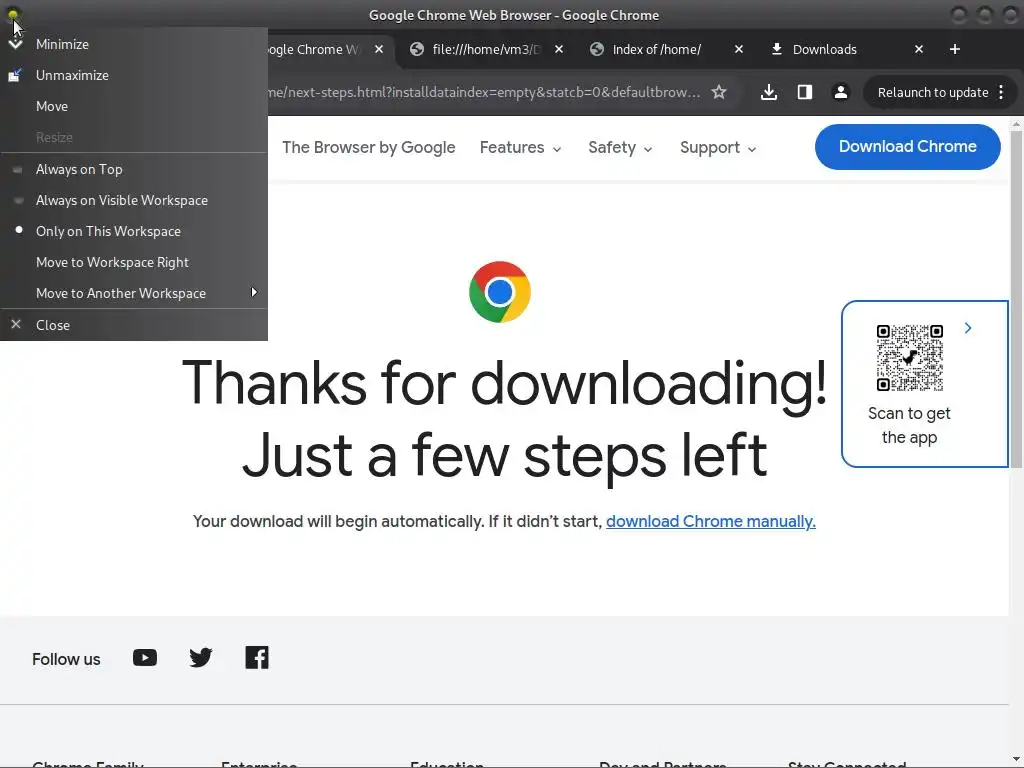Click the scrollbar up arrow
This screenshot has width=1024, height=768.
click(x=1016, y=123)
